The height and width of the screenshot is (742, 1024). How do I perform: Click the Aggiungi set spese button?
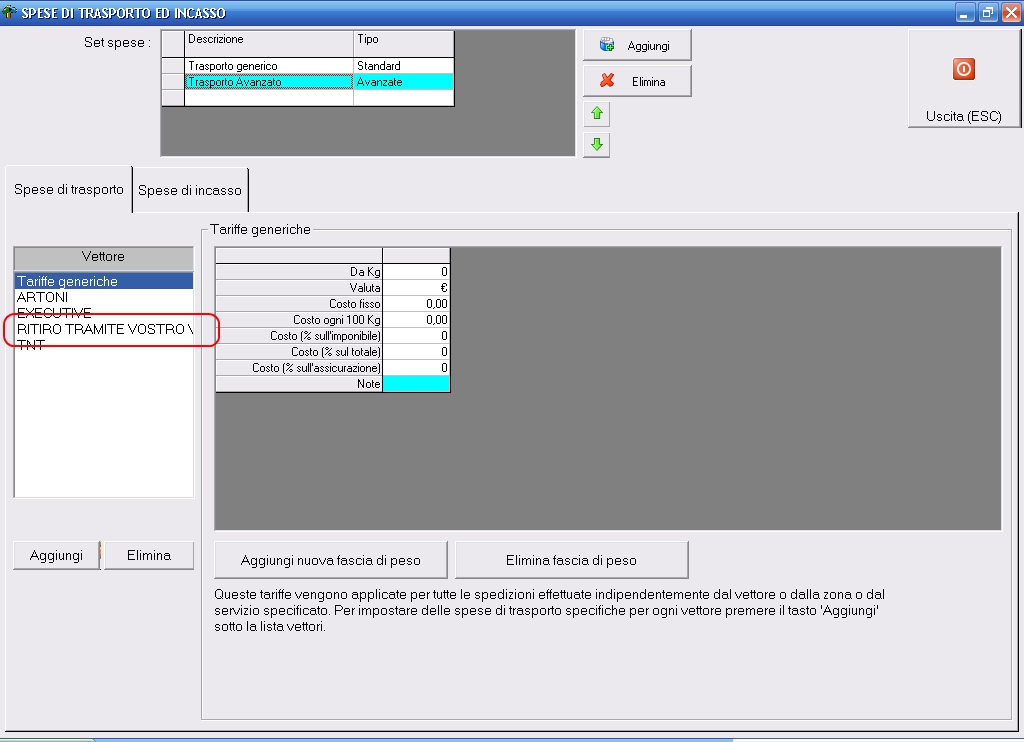pos(637,46)
